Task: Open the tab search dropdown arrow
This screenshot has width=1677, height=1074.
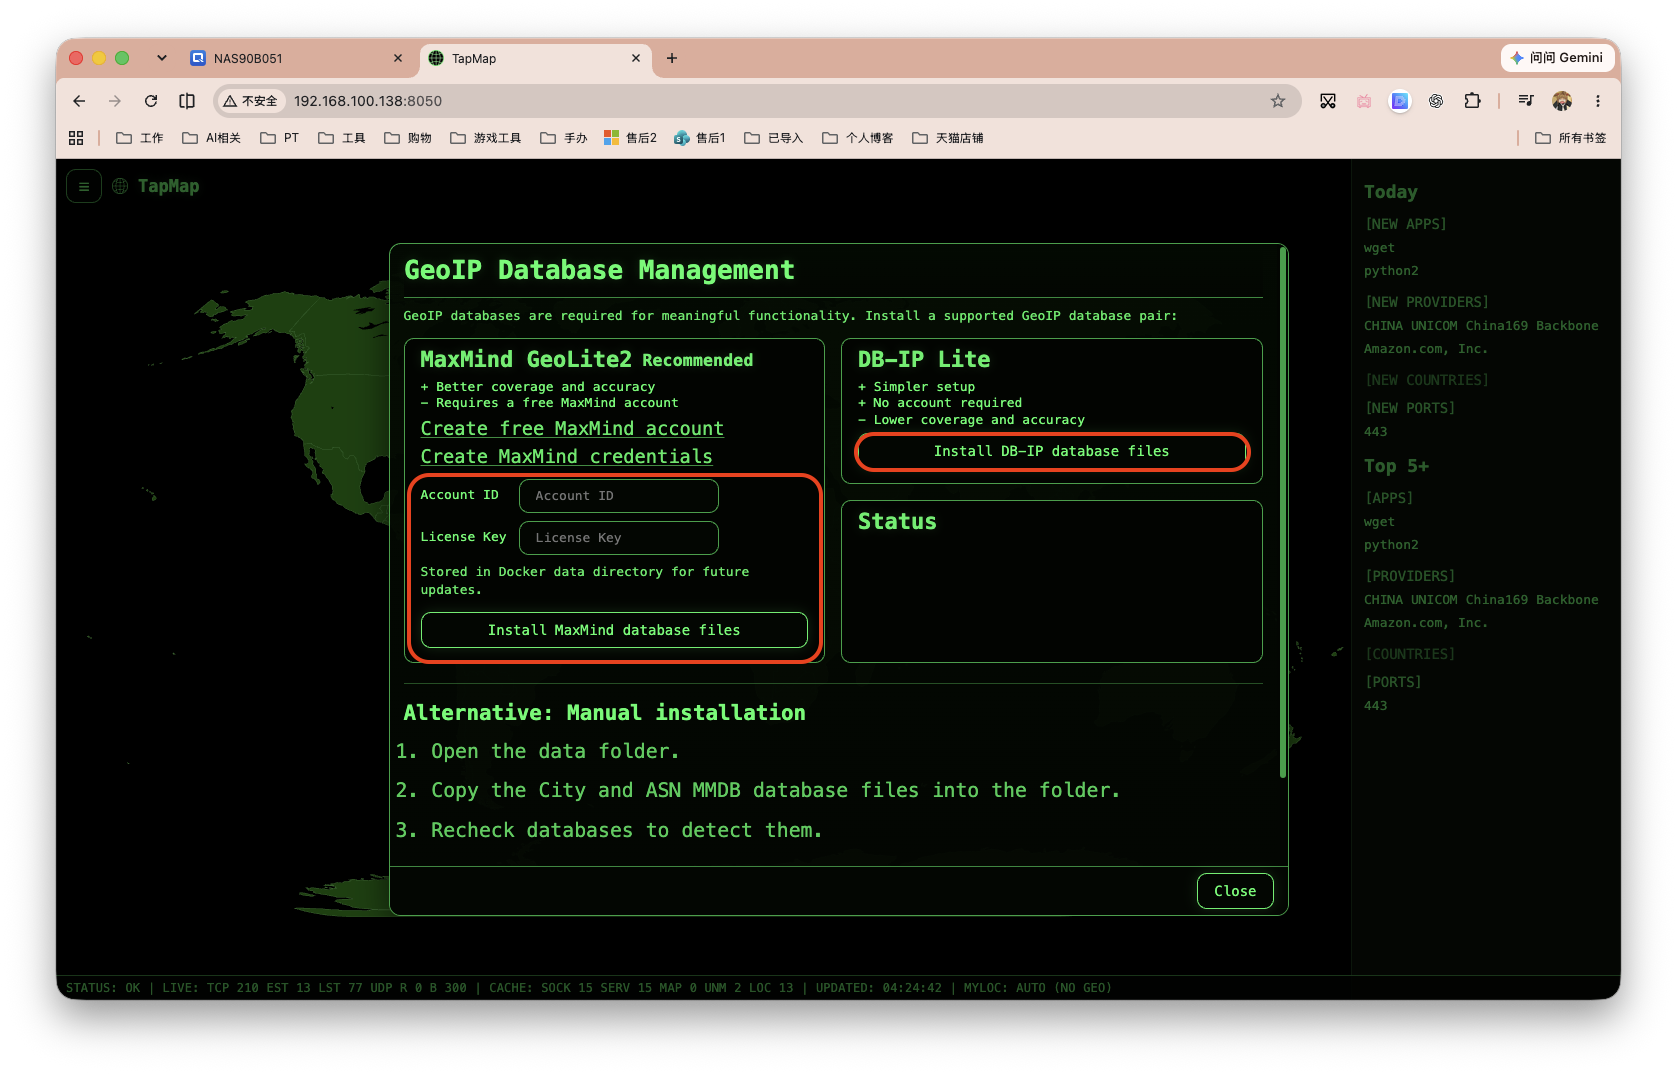Action: click(x=162, y=58)
